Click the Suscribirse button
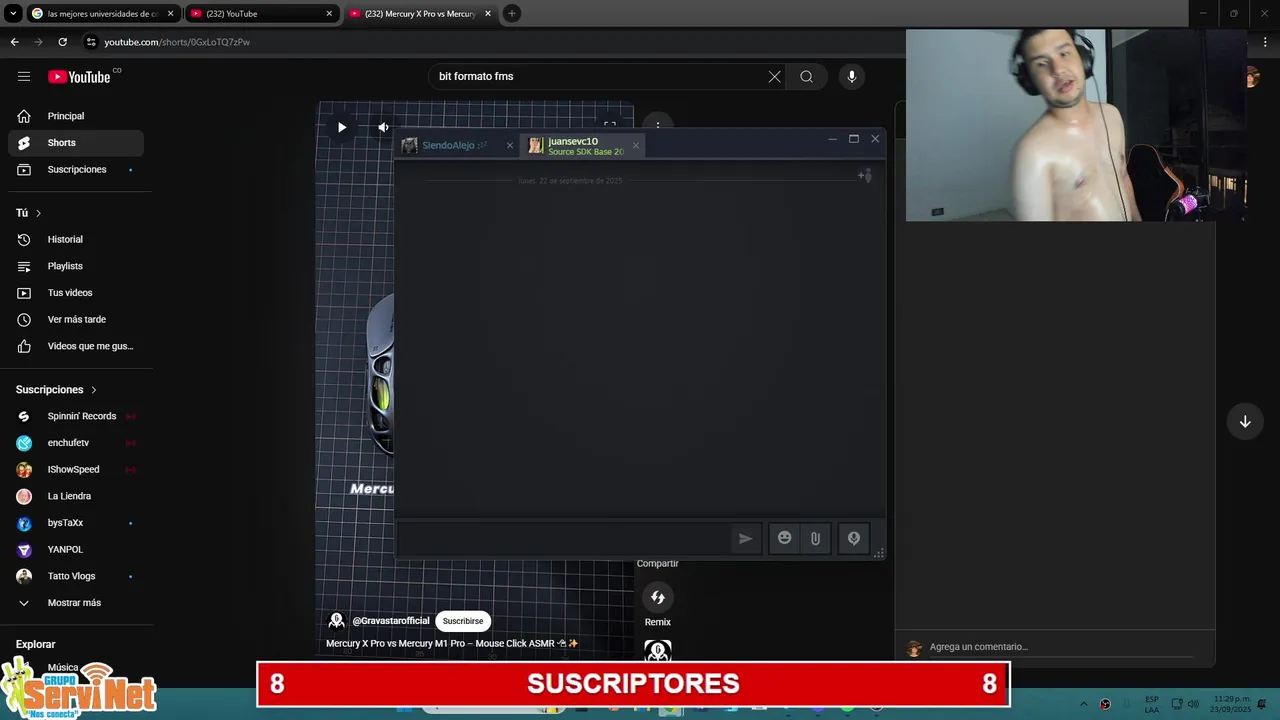1280x720 pixels. (x=463, y=621)
